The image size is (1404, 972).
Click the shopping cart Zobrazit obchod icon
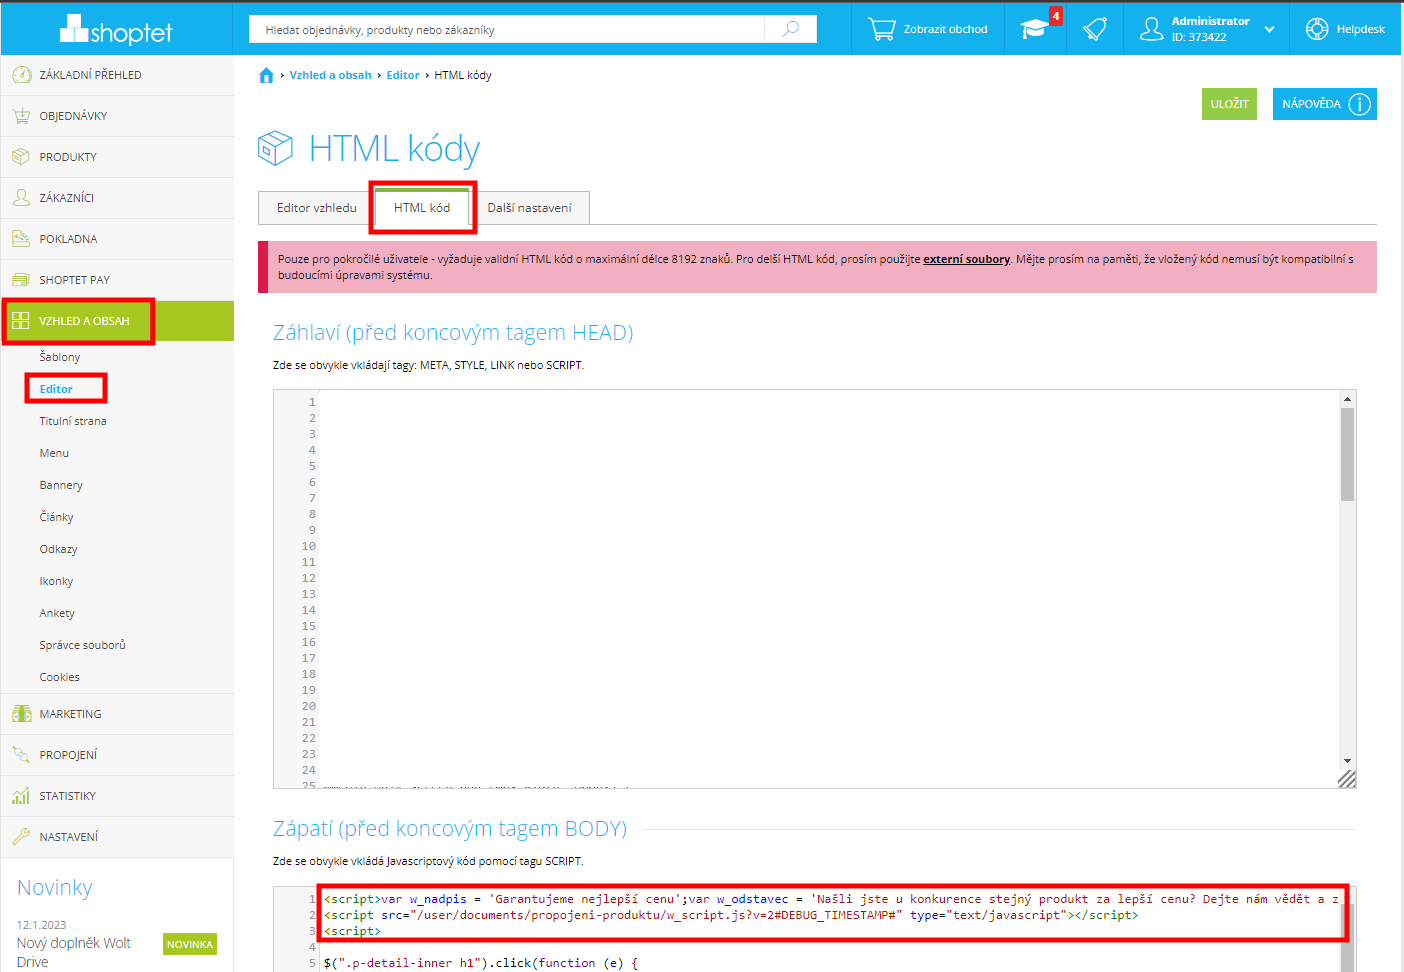[x=881, y=29]
